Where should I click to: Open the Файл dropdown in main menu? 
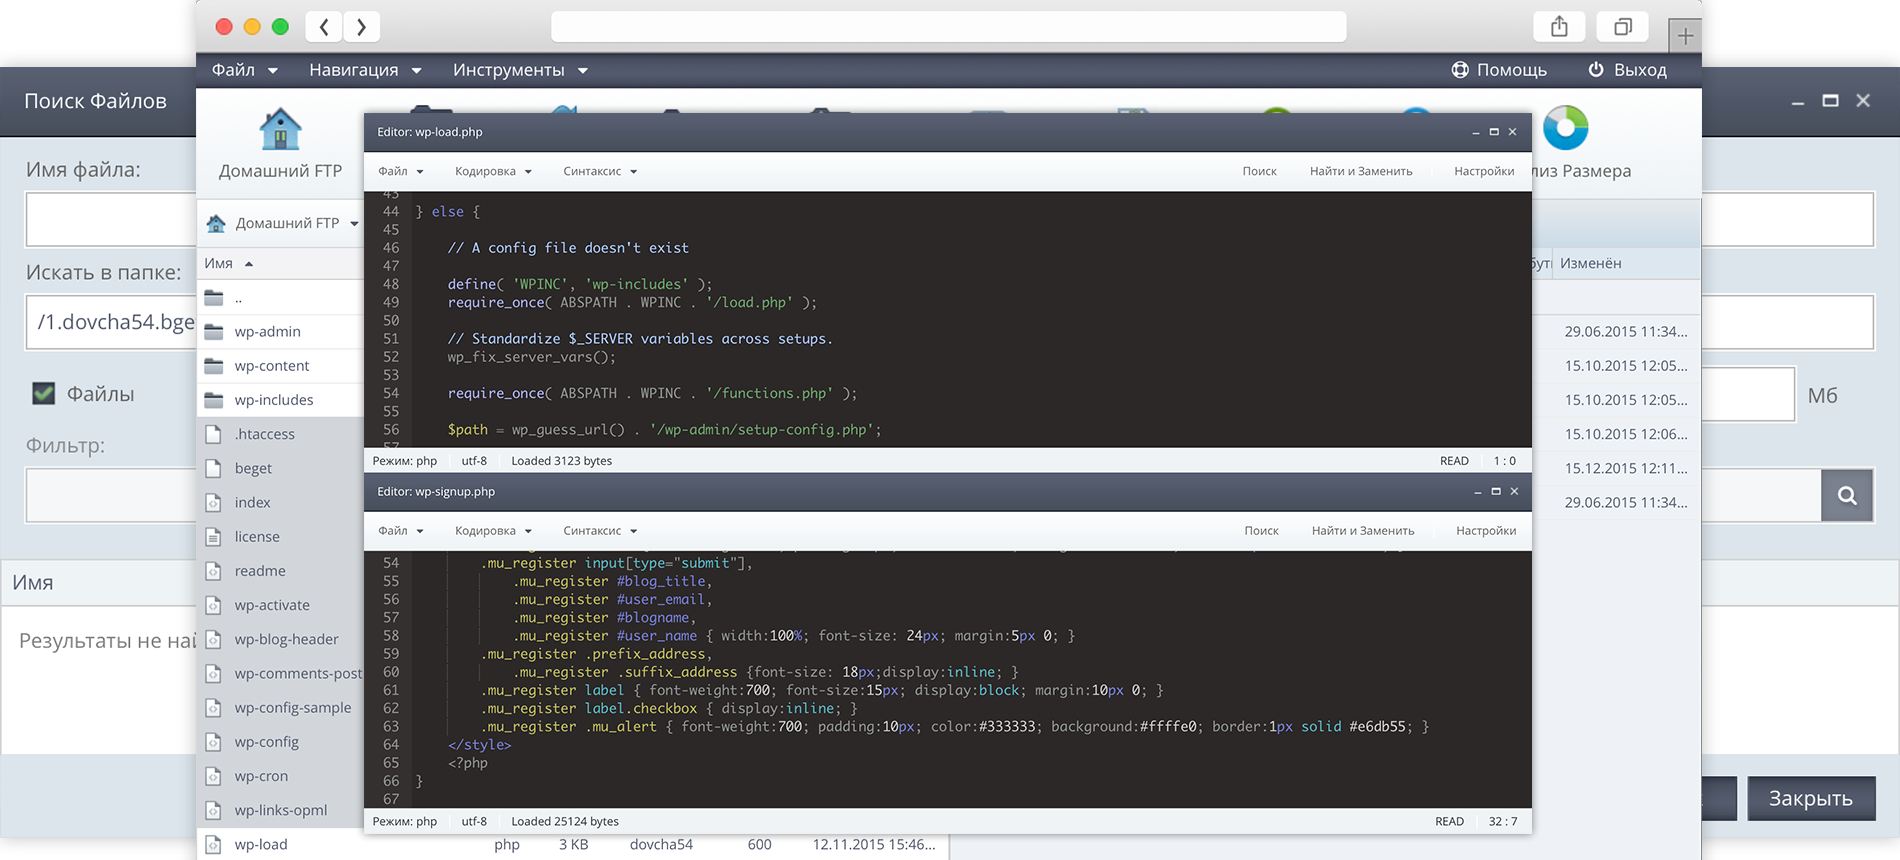pos(244,70)
